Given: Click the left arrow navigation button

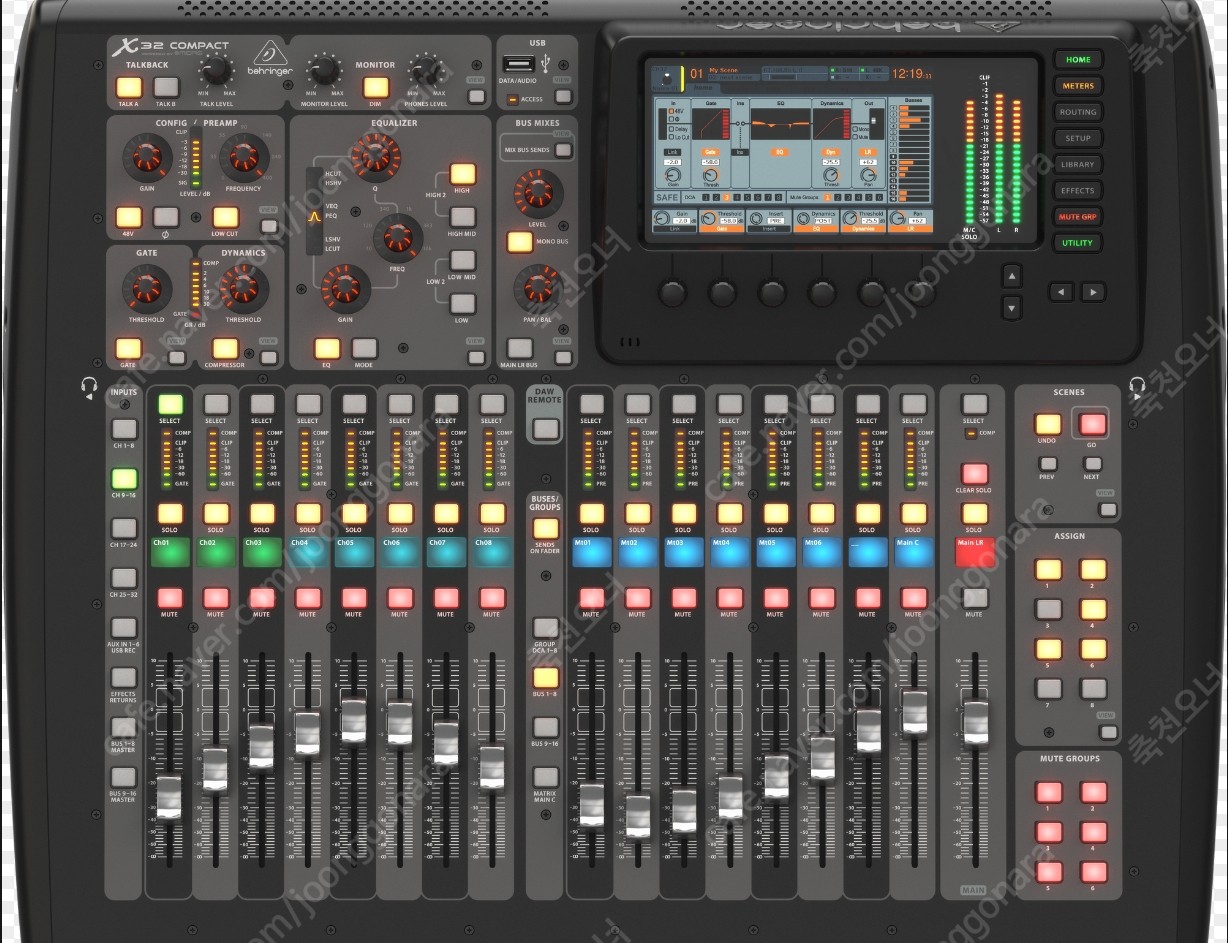Looking at the screenshot, I should tap(1061, 292).
